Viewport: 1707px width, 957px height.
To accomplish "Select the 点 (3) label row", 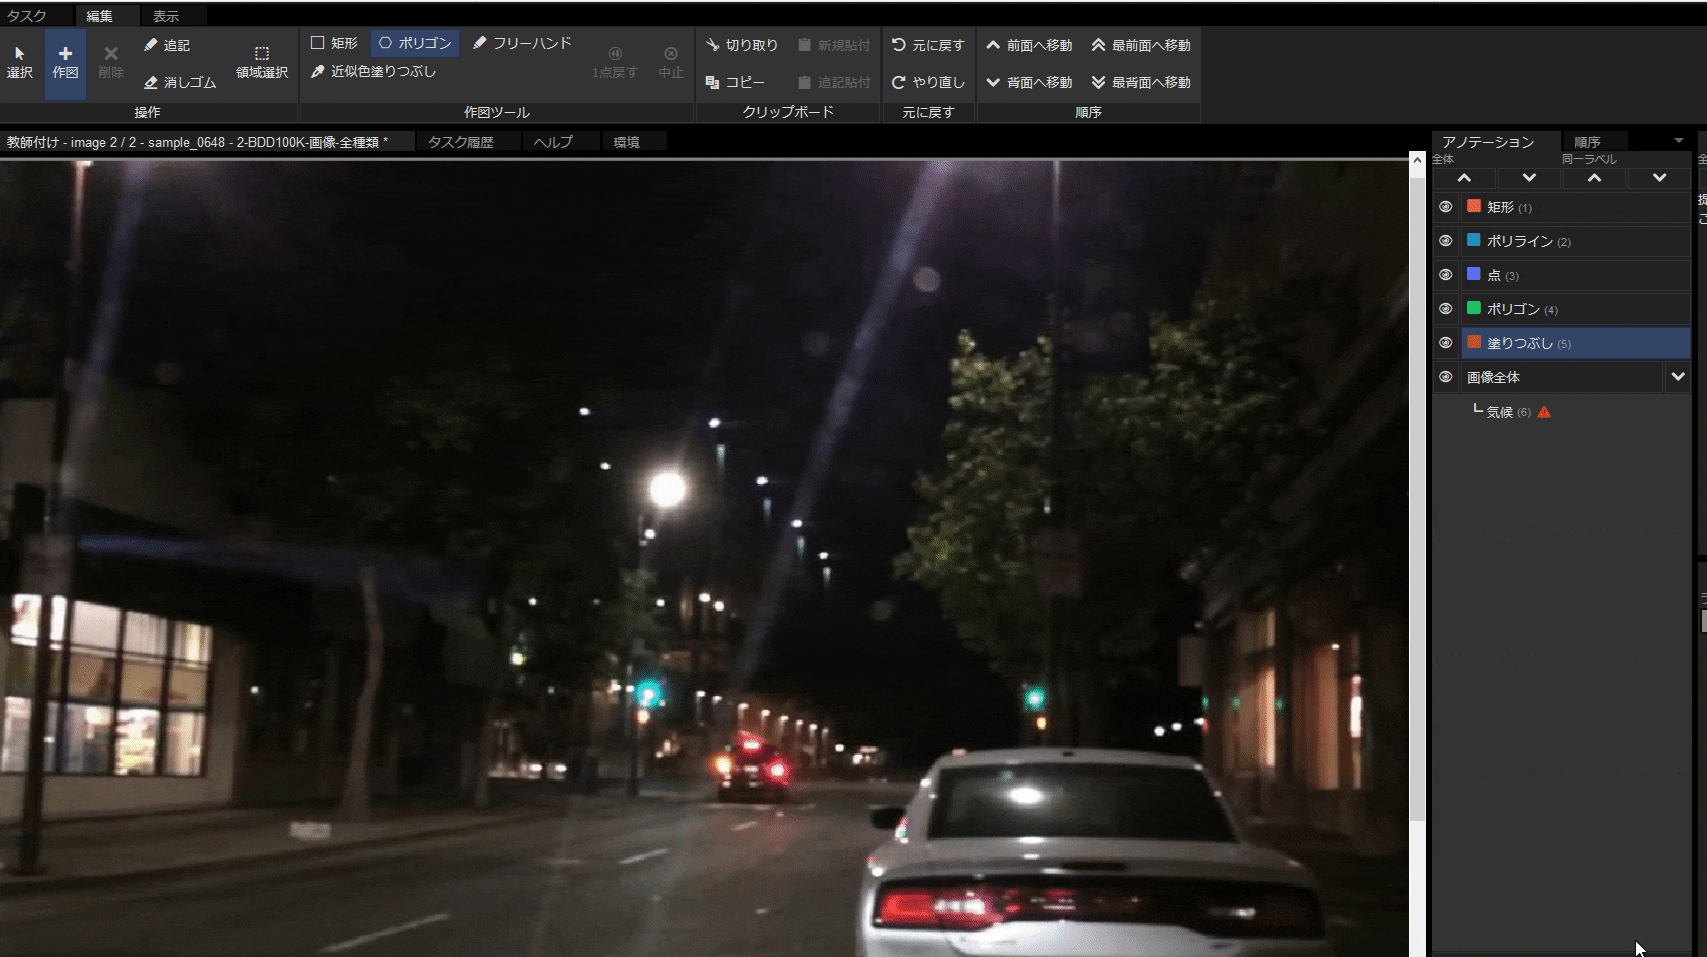I will point(1576,275).
